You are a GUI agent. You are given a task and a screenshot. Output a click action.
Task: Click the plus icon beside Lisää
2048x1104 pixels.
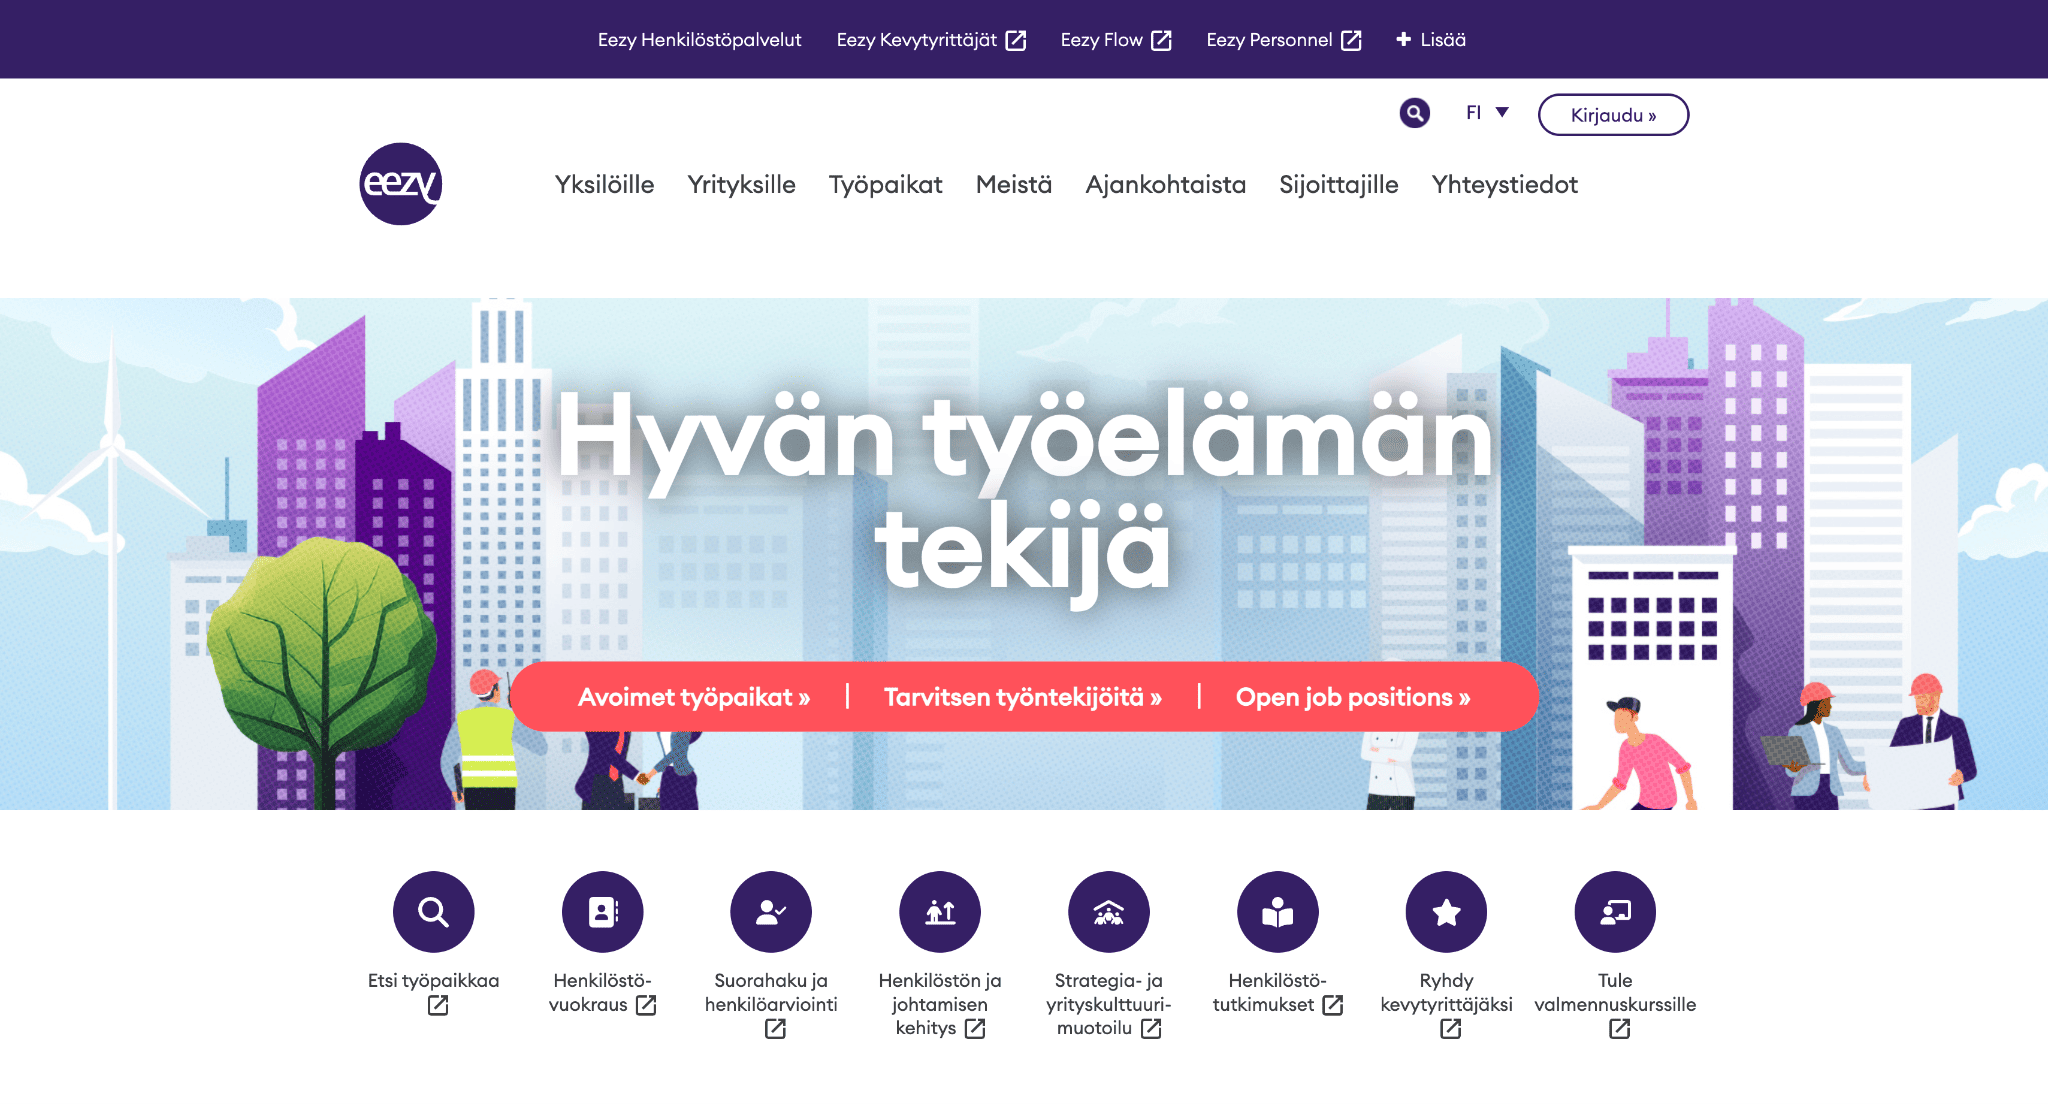point(1404,39)
